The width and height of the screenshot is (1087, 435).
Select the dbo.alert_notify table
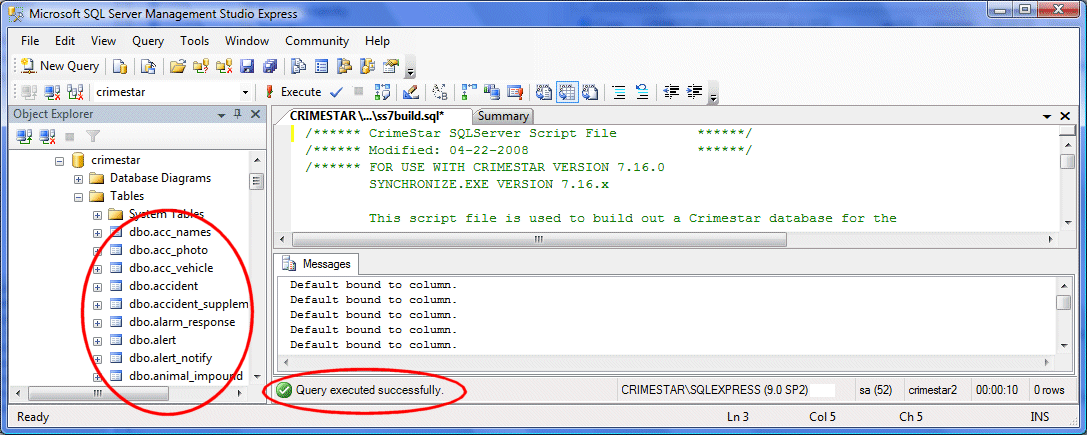[x=170, y=358]
